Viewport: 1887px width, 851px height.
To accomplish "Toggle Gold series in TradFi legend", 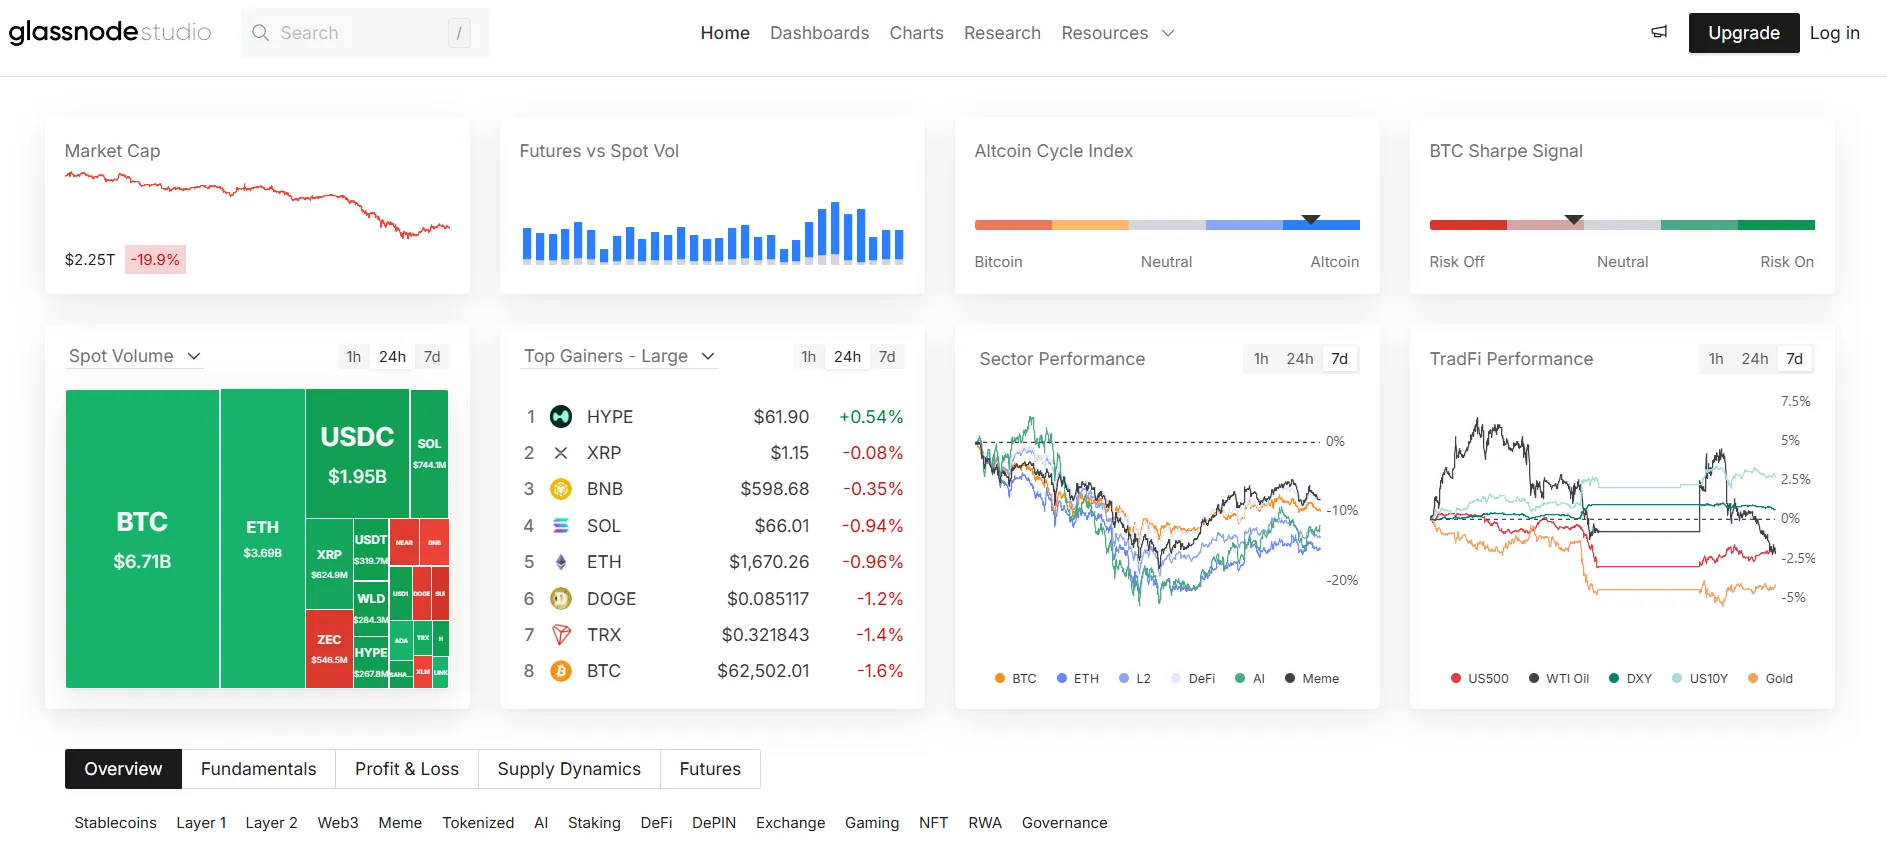I will point(1770,678).
